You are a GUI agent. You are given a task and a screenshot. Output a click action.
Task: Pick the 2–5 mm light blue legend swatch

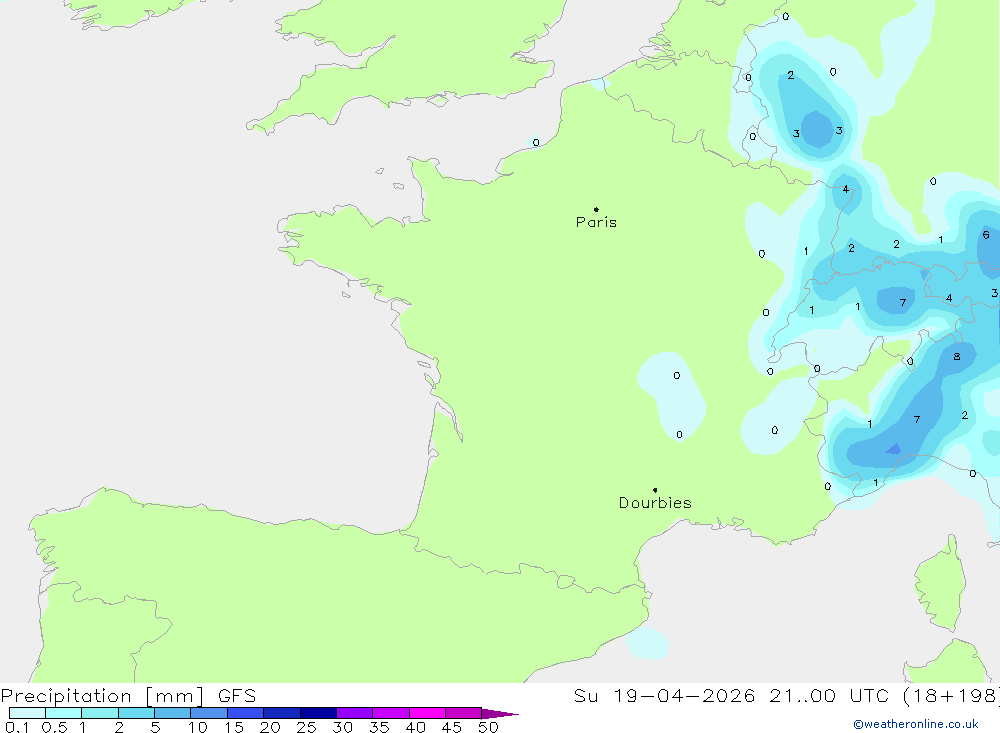click(136, 713)
